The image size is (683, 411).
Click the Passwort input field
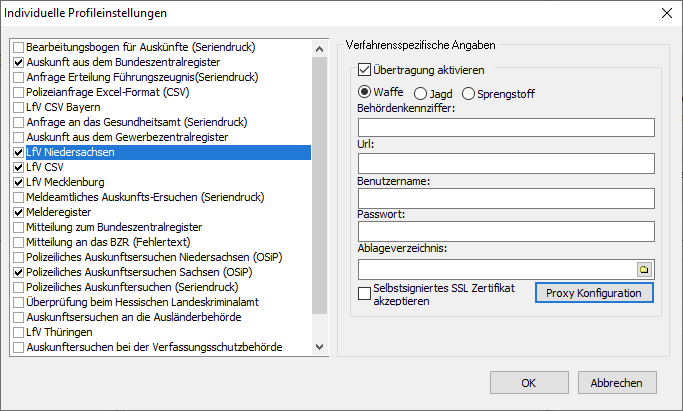point(505,232)
